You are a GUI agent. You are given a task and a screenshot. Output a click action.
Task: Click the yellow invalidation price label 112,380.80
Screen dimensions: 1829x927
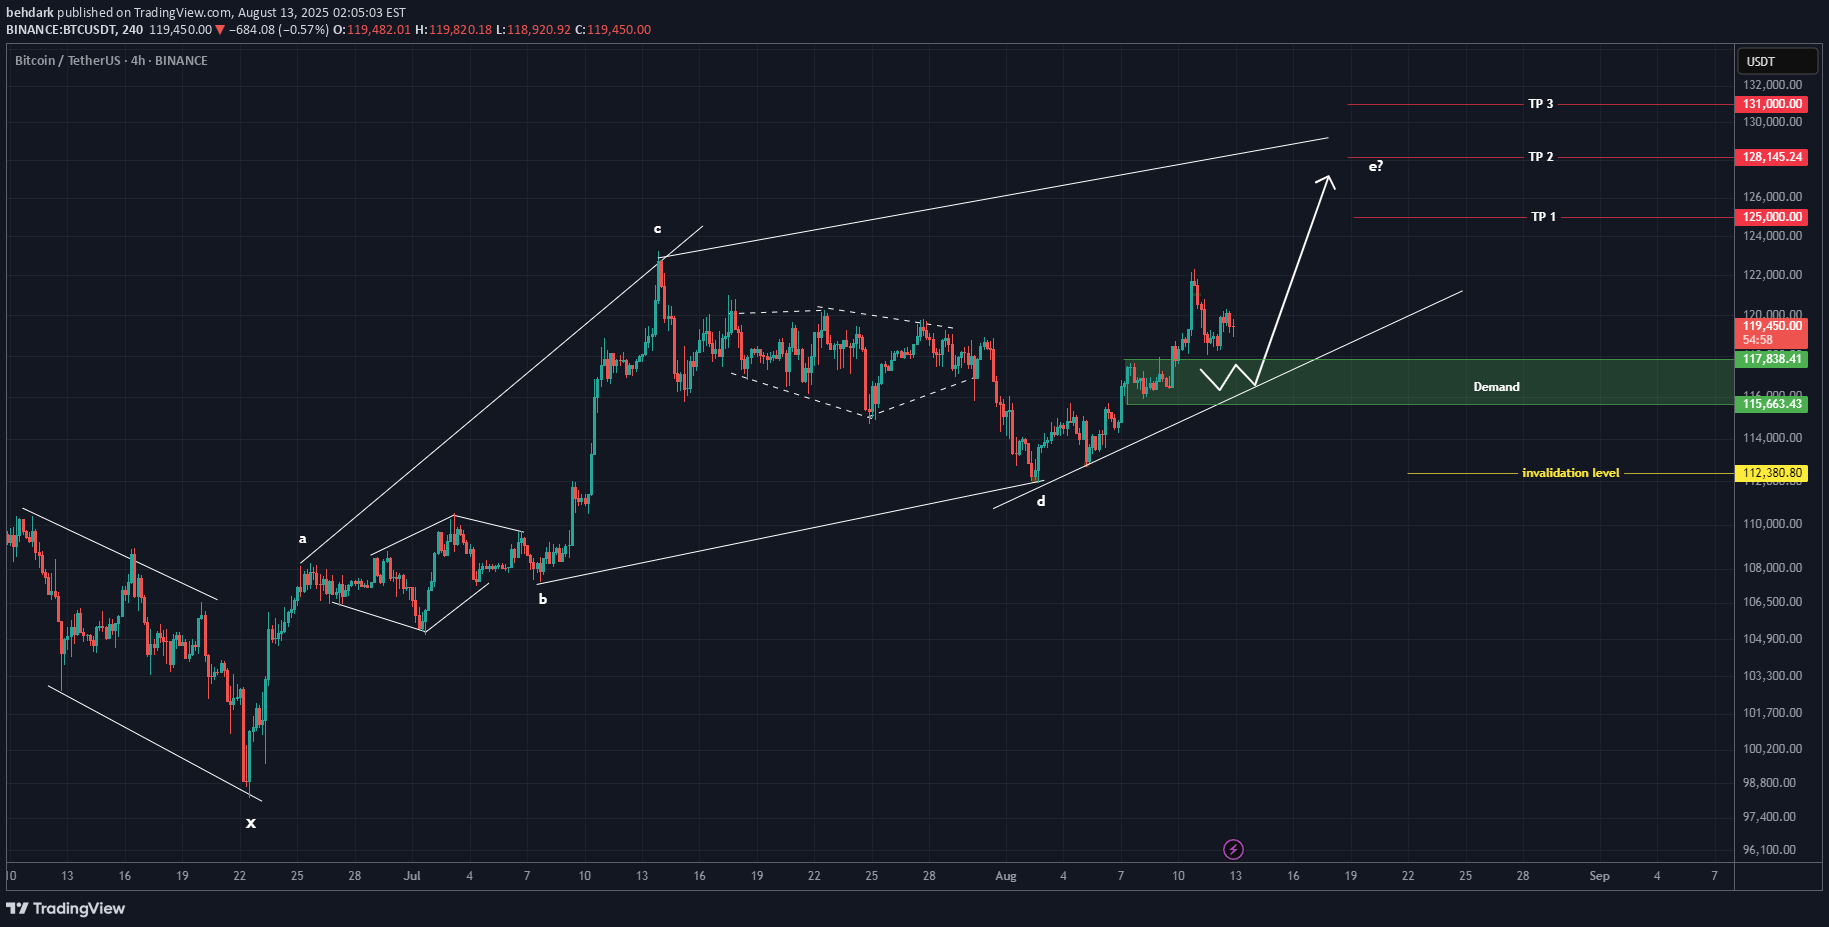click(1772, 473)
